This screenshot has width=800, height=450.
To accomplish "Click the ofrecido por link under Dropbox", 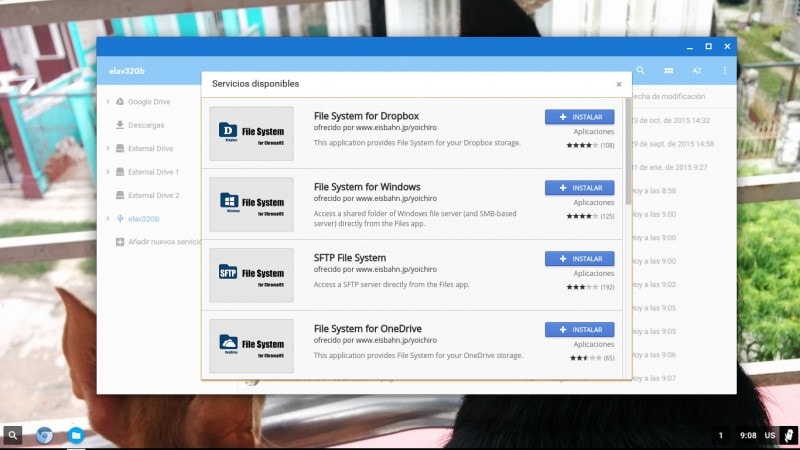I will click(375, 128).
